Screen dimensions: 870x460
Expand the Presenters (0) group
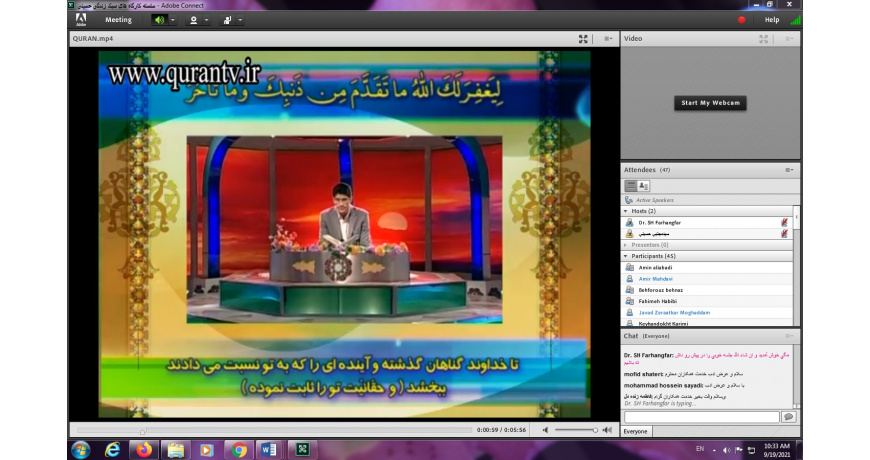coord(626,245)
